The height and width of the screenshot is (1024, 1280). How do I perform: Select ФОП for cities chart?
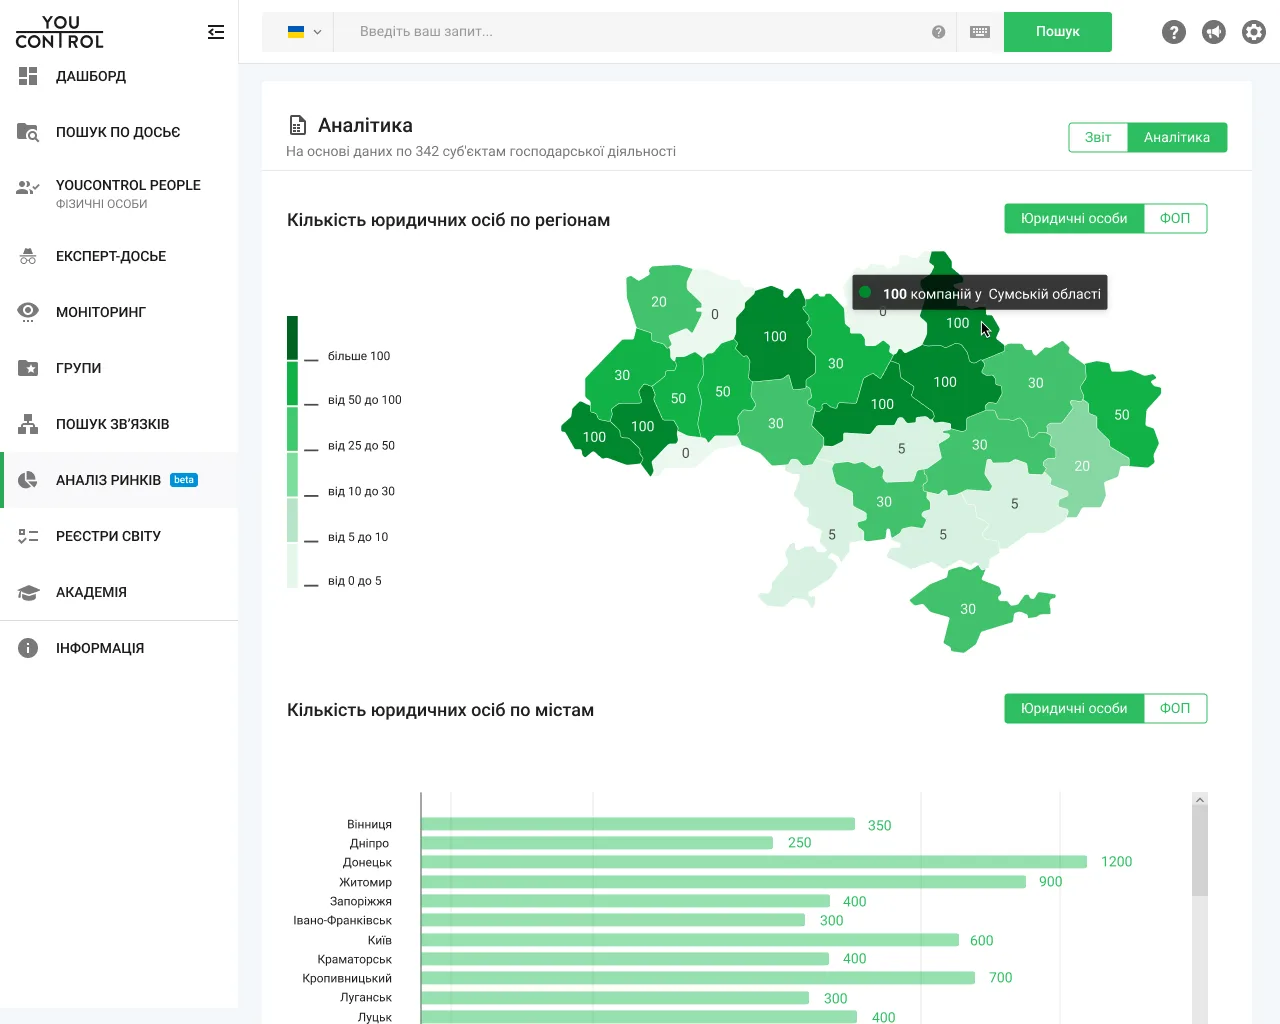(x=1175, y=708)
